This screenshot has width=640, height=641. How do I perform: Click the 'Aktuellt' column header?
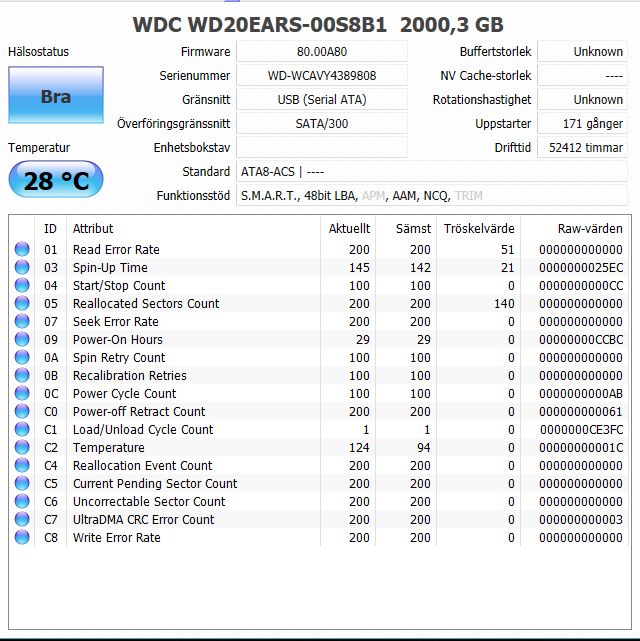coord(349,229)
